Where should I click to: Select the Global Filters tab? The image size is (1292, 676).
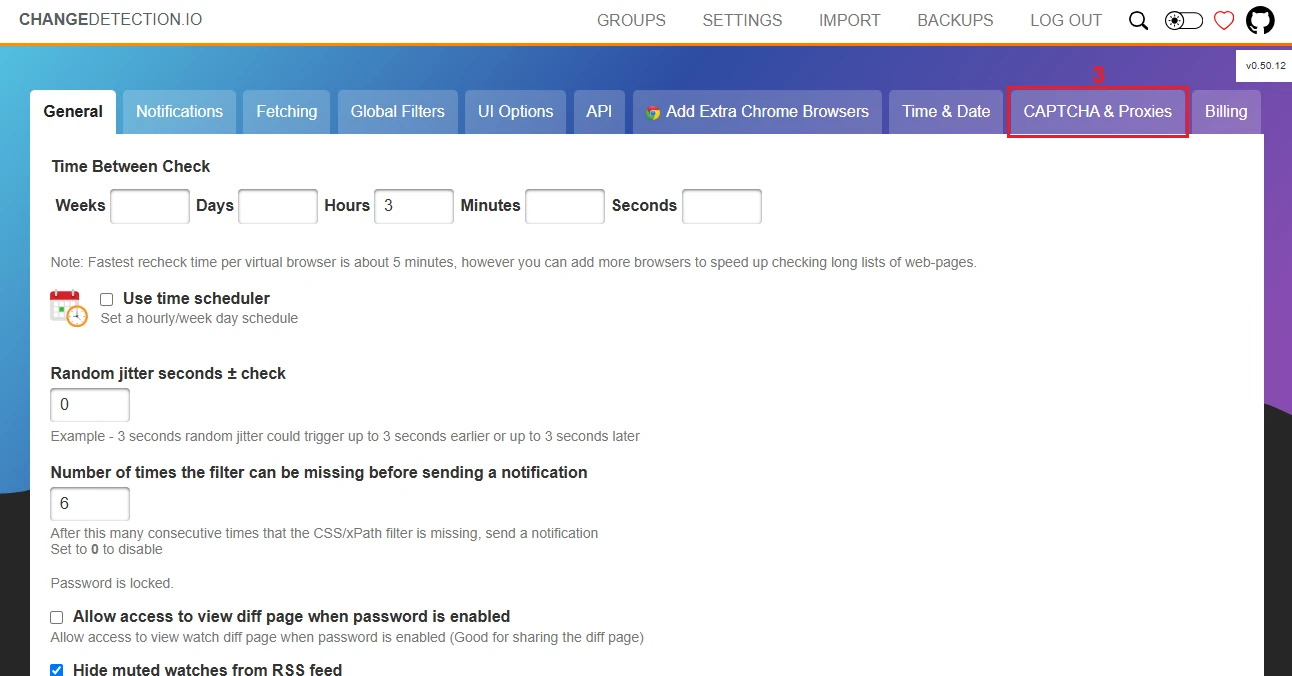pyautogui.click(x=397, y=112)
